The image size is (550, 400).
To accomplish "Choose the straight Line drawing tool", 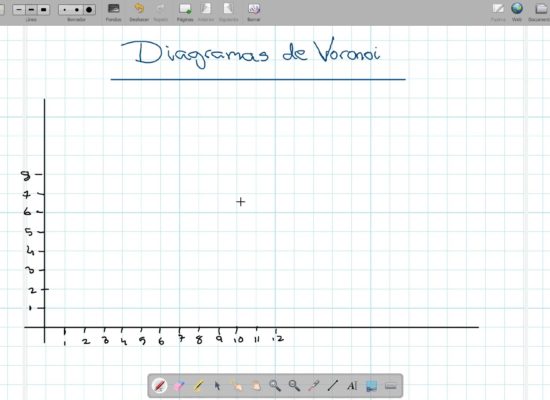I will 333,386.
